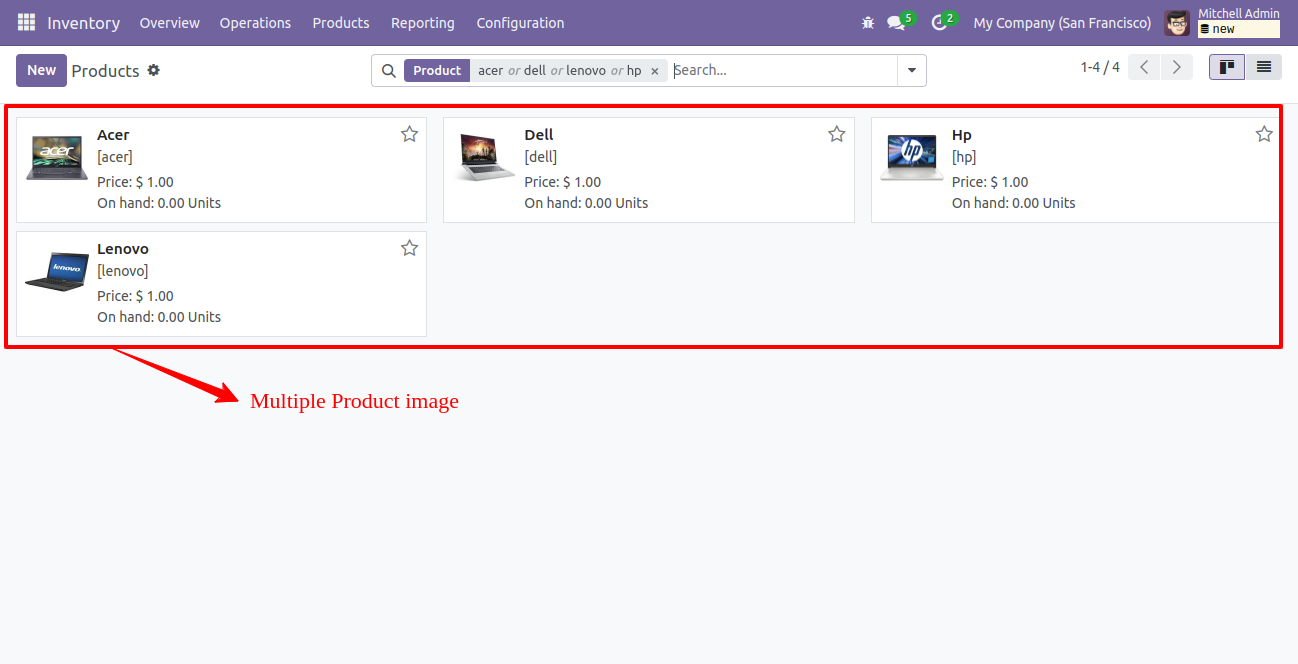1298x664 pixels.
Task: Open the Overview menu
Action: [x=169, y=22]
